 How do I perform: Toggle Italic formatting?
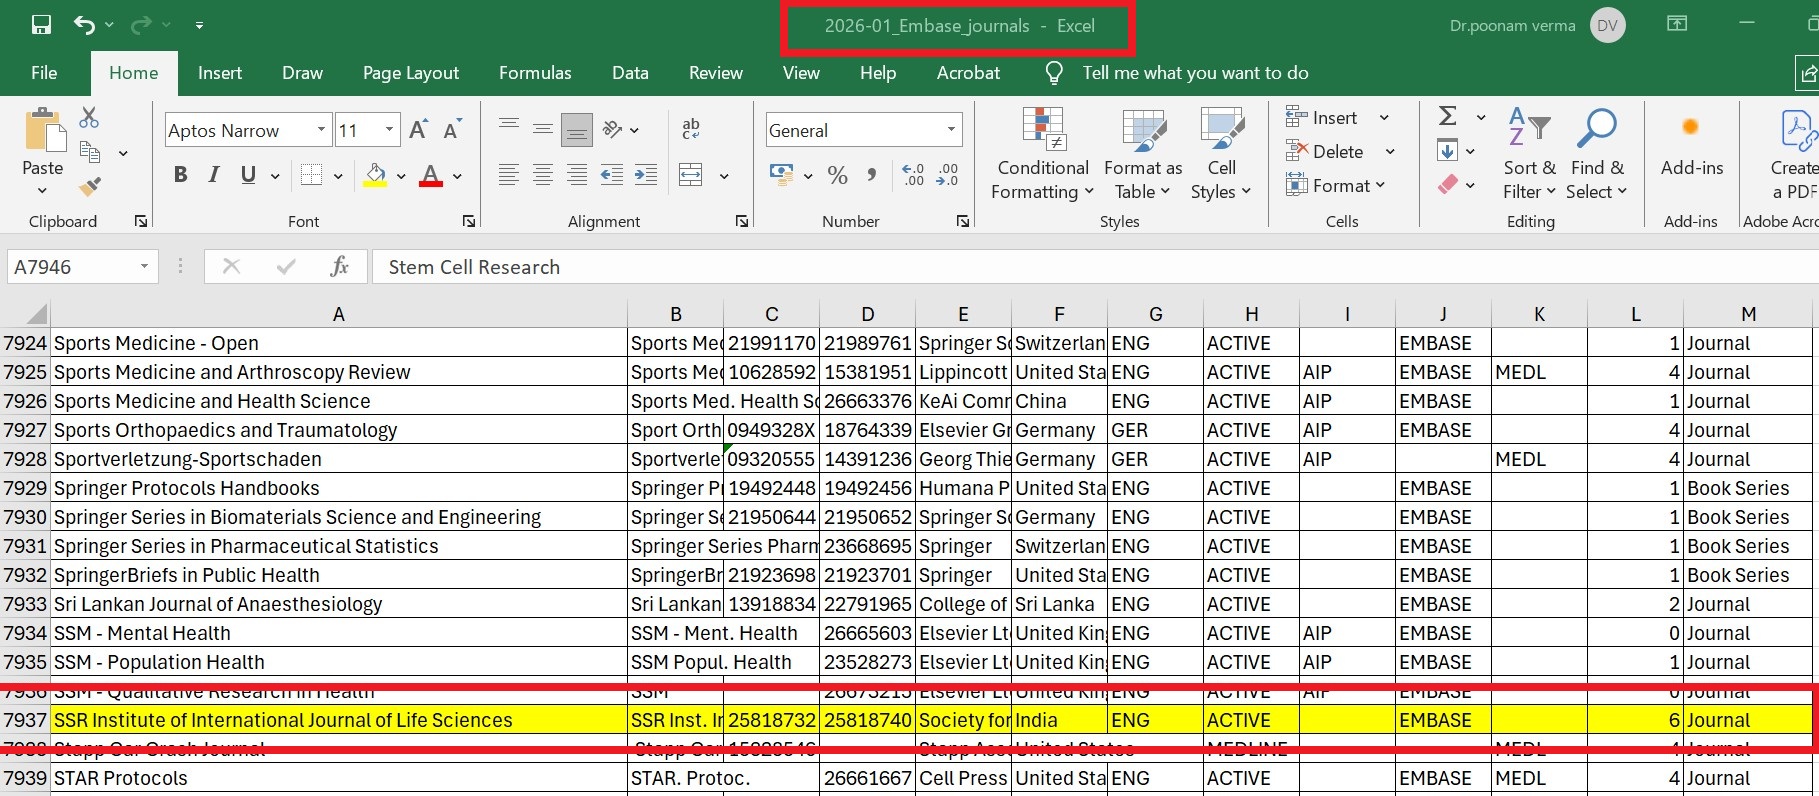click(x=214, y=175)
